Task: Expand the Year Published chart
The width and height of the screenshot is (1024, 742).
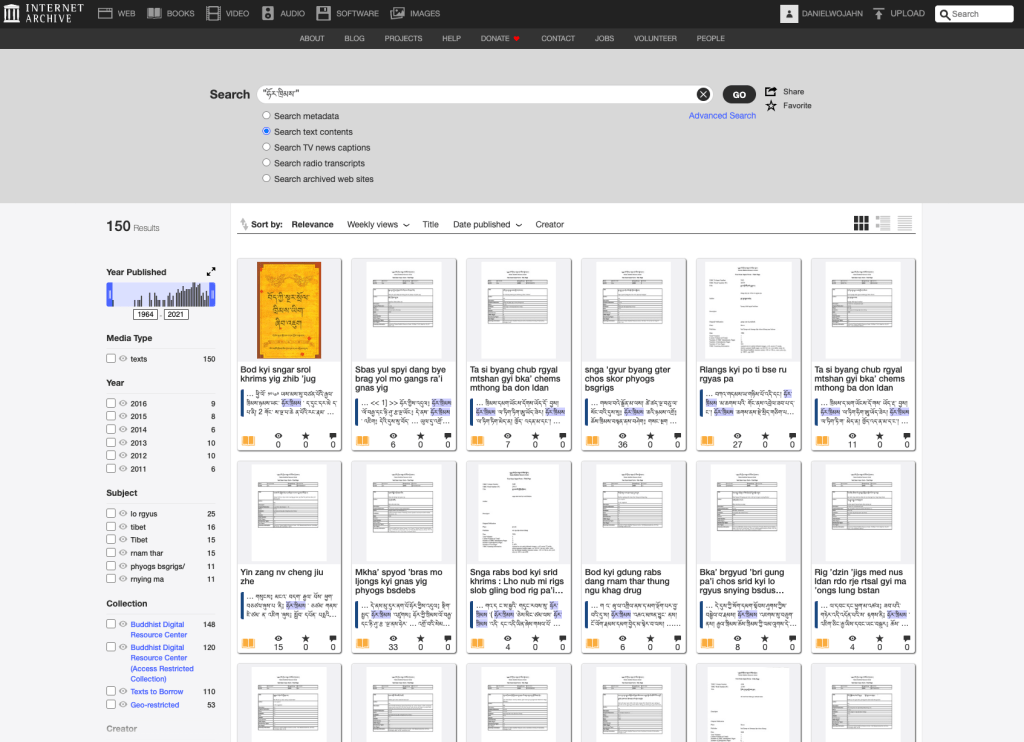Action: click(x=212, y=270)
